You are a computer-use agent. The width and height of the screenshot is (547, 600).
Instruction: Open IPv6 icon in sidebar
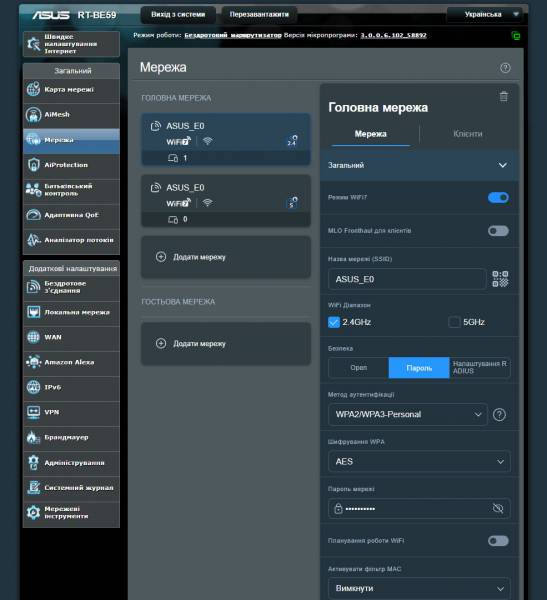tap(33, 387)
